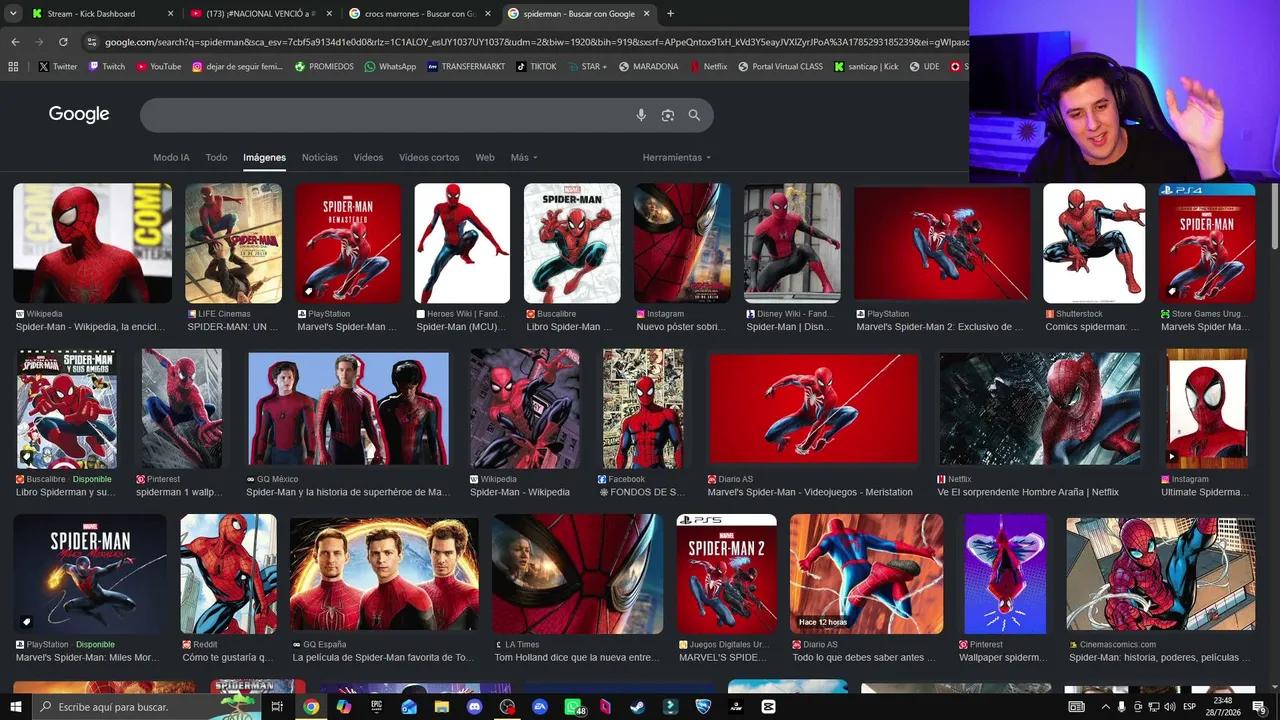
Task: Open the Twitter bookmark
Action: click(x=58, y=67)
